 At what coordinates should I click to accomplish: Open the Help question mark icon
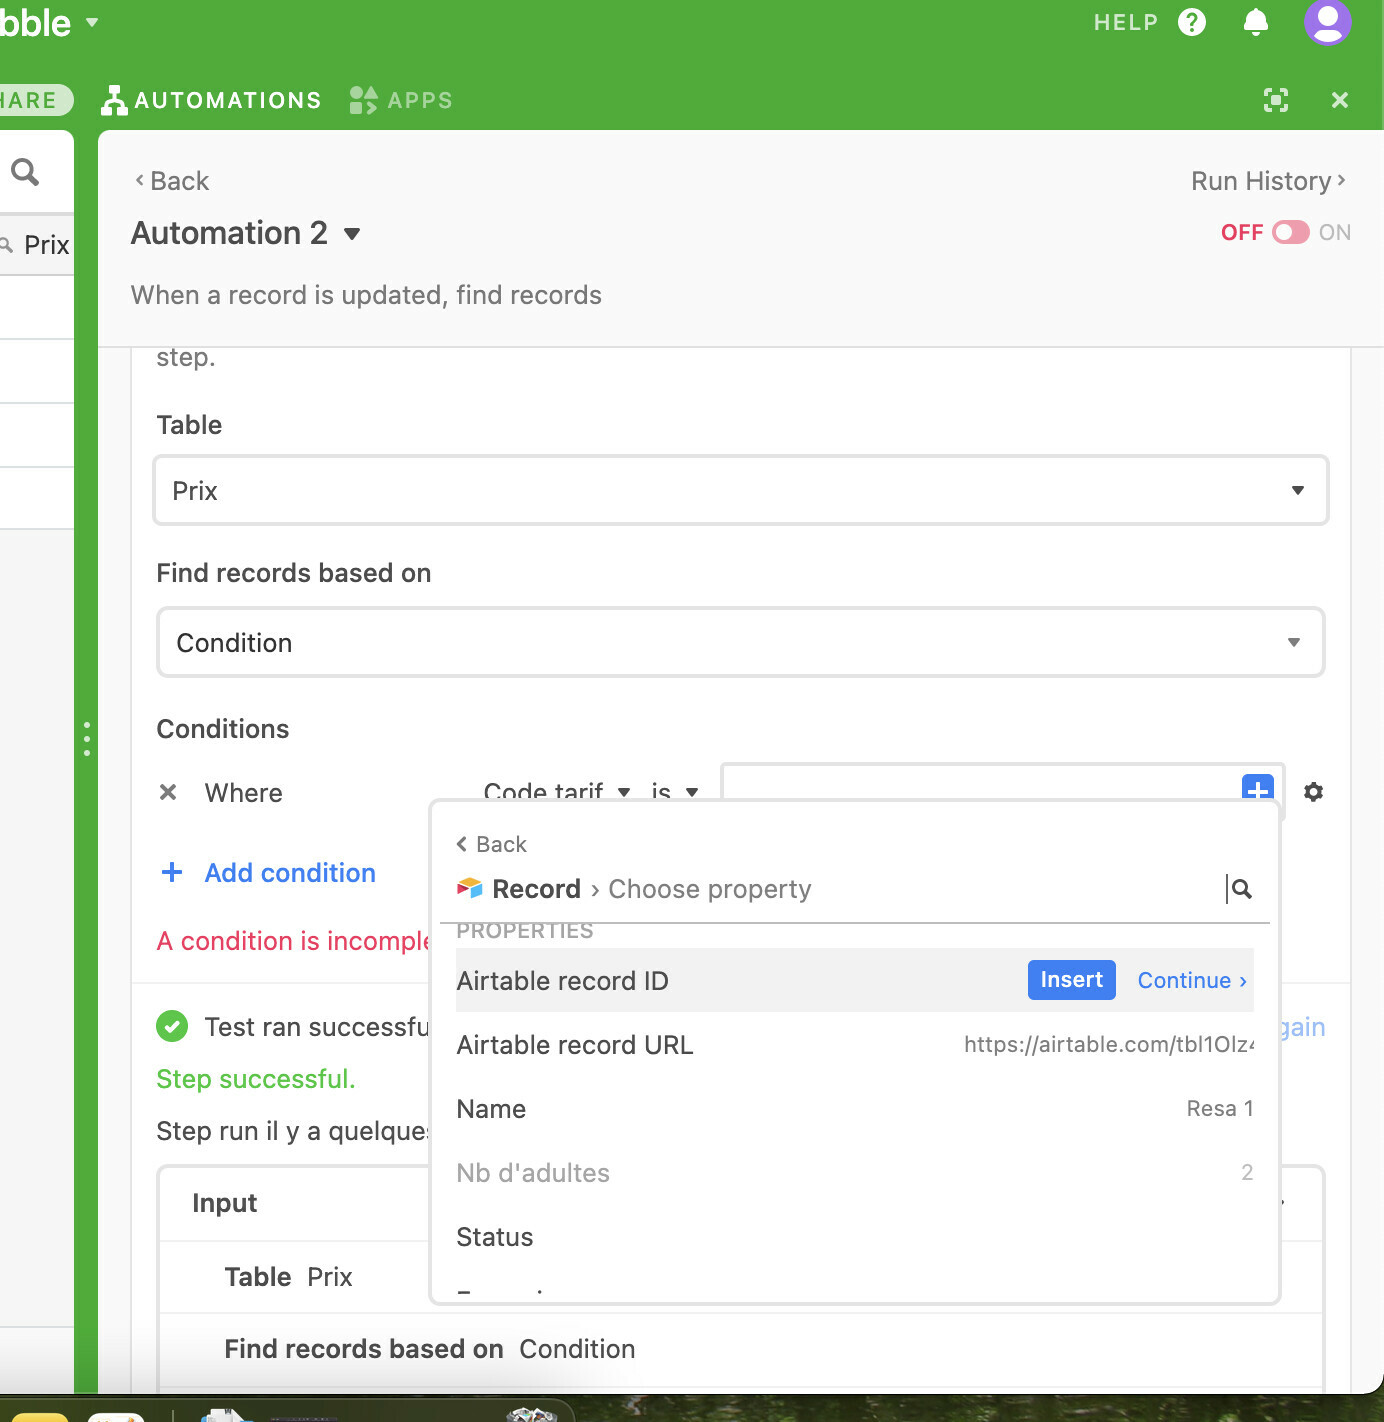tap(1192, 22)
